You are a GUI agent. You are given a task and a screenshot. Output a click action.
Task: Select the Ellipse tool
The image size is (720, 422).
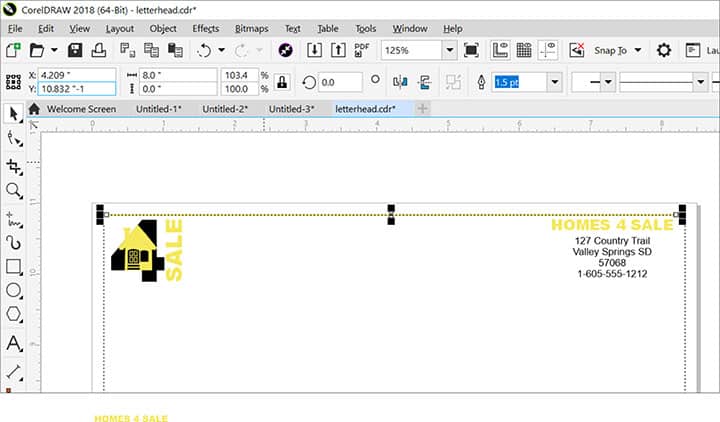point(14,291)
